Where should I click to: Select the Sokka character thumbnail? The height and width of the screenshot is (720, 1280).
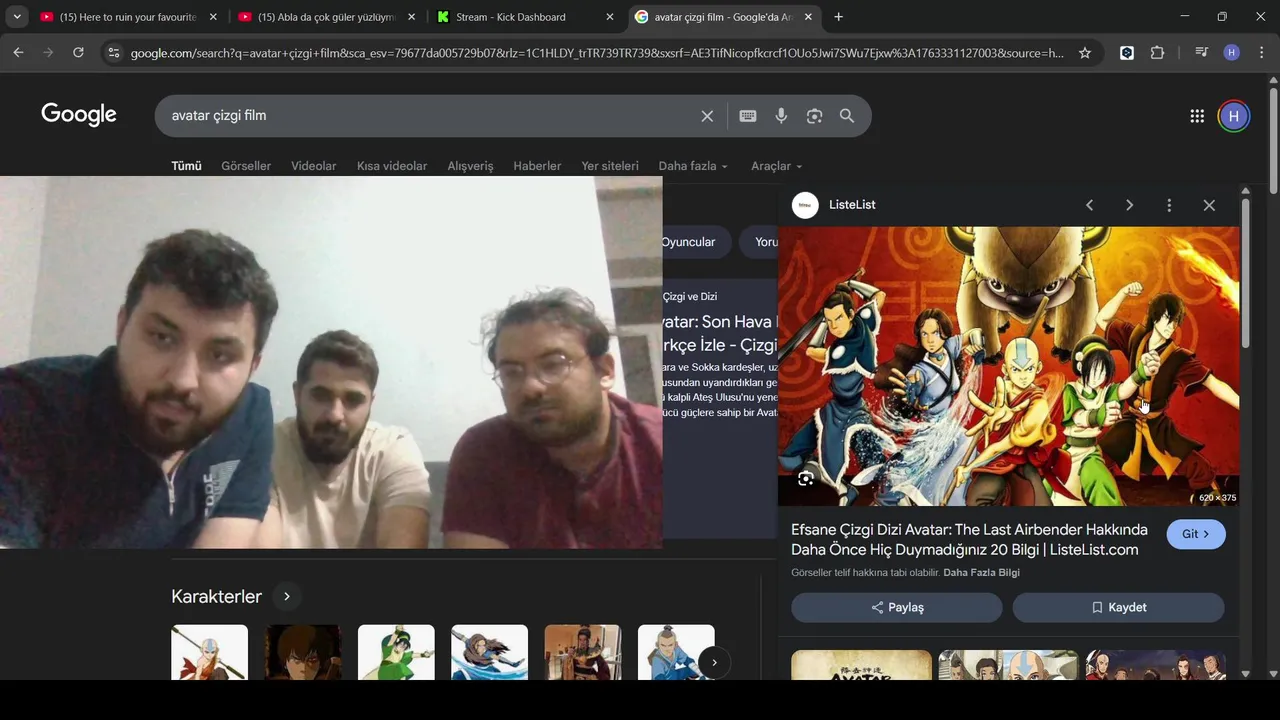pyautogui.click(x=676, y=653)
